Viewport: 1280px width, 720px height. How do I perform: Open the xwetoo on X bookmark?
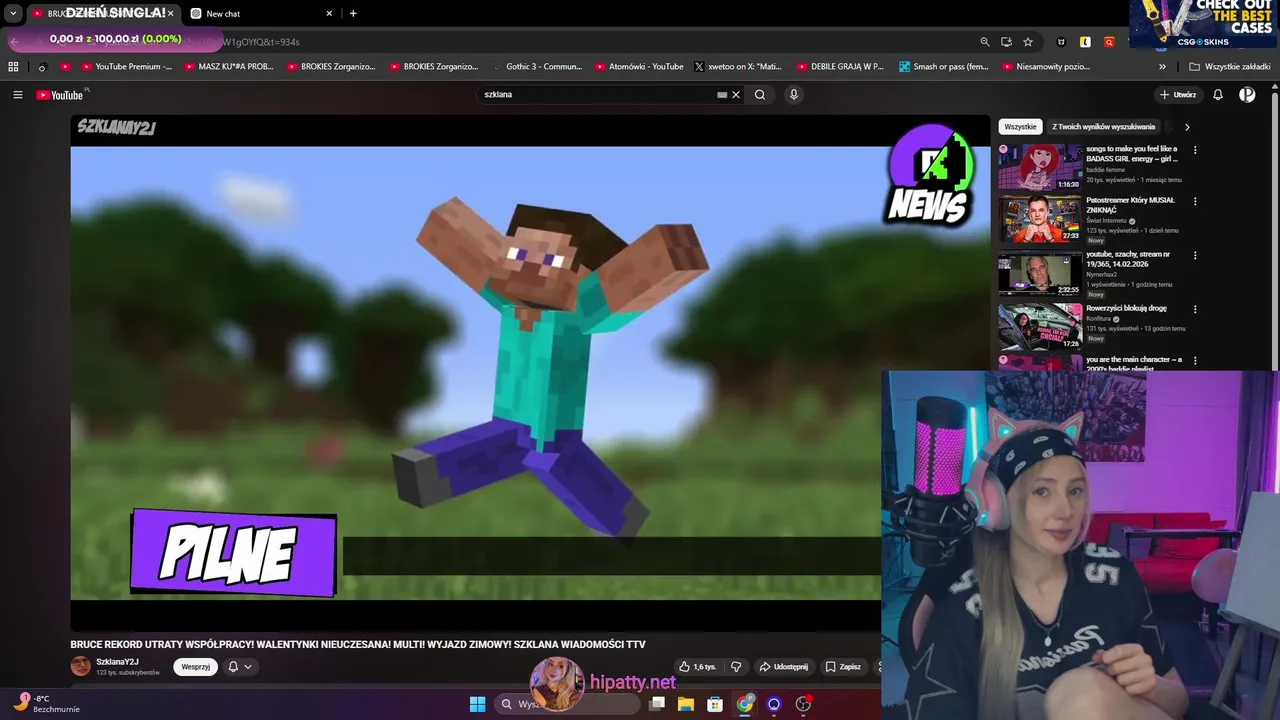737,67
